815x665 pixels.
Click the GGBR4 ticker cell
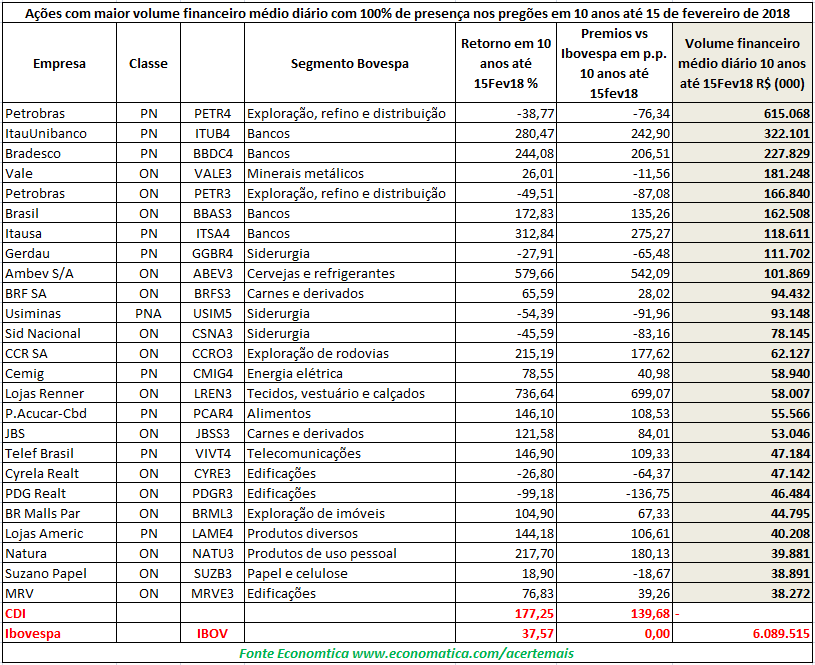point(212,254)
